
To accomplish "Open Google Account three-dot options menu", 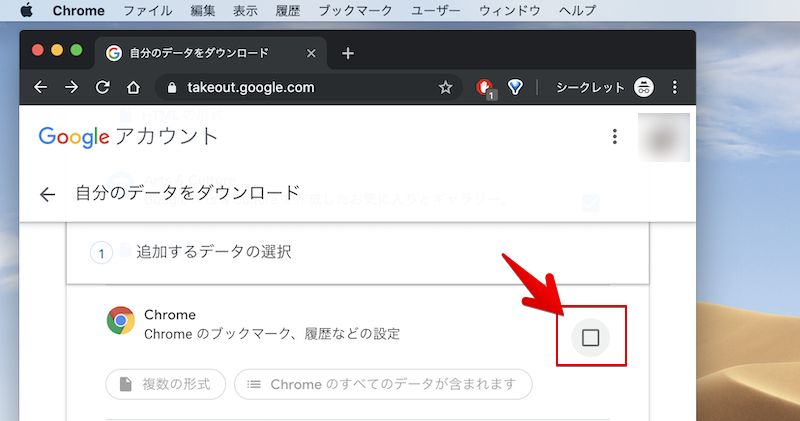I will 615,137.
